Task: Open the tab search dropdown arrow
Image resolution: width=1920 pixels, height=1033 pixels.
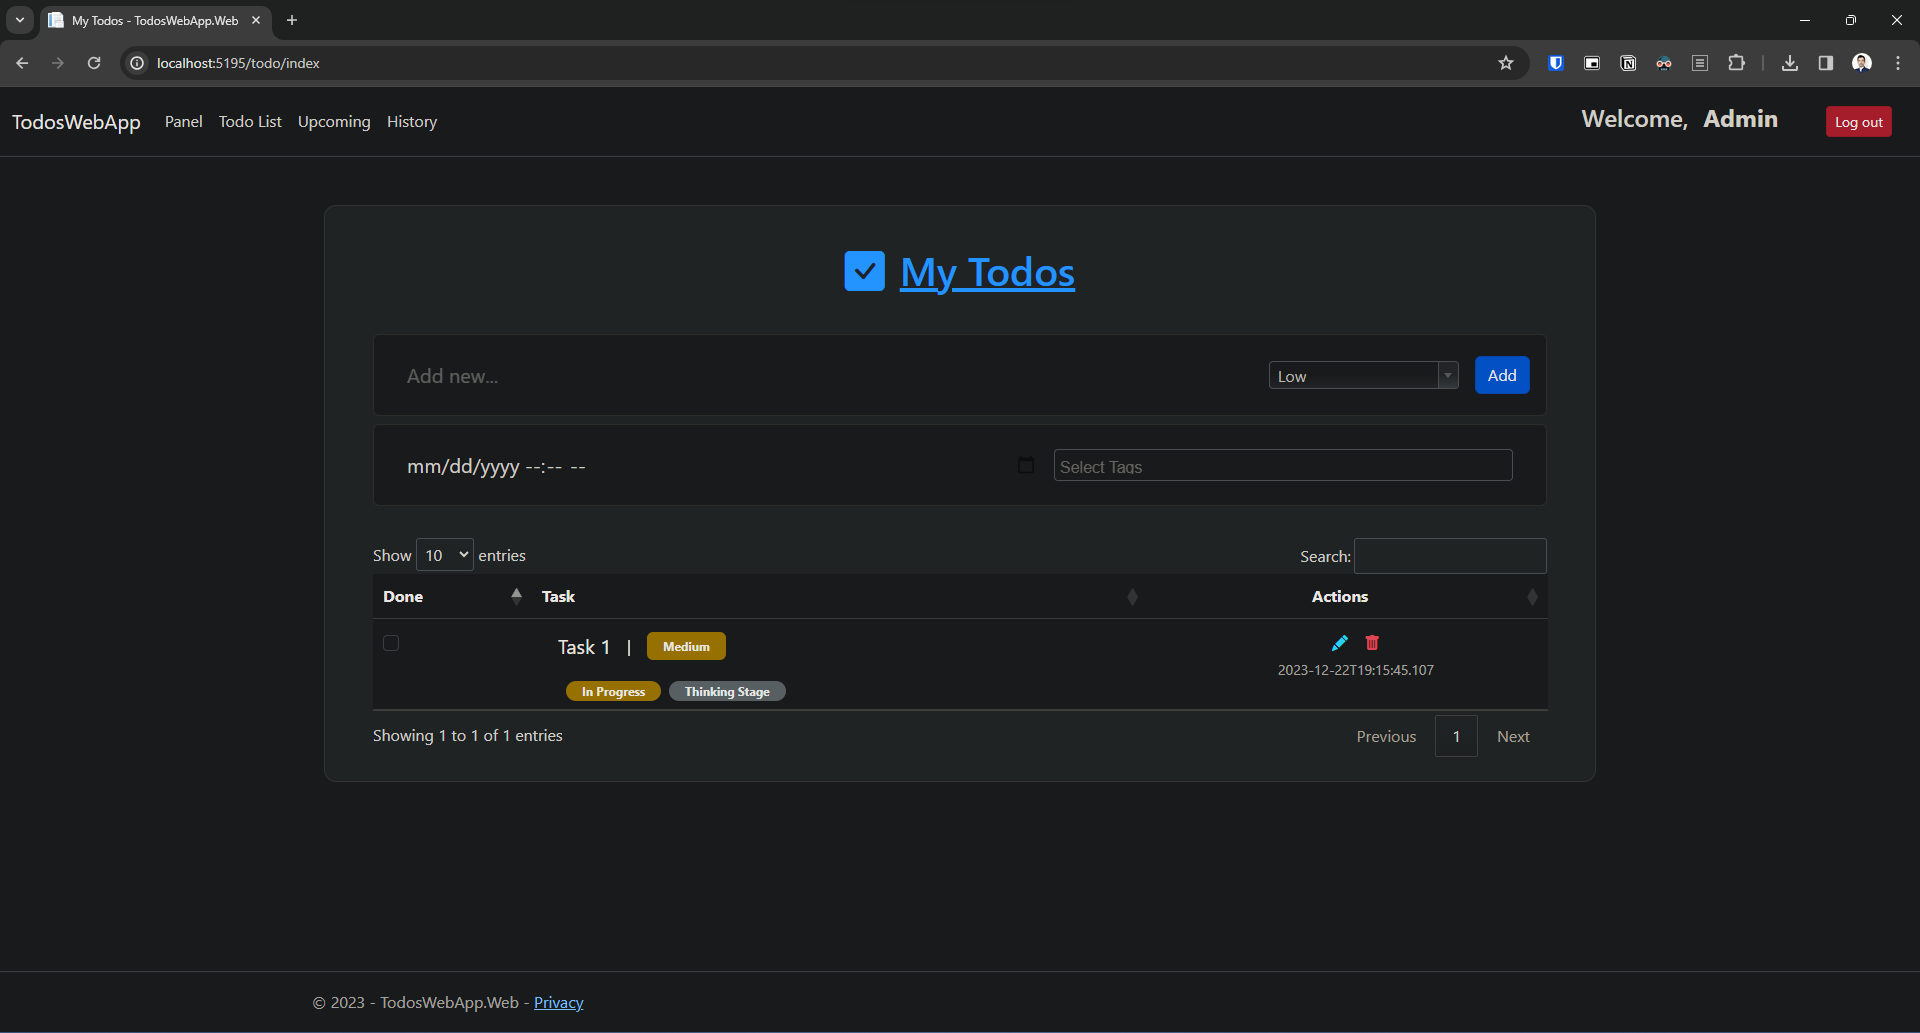Action: (20, 20)
